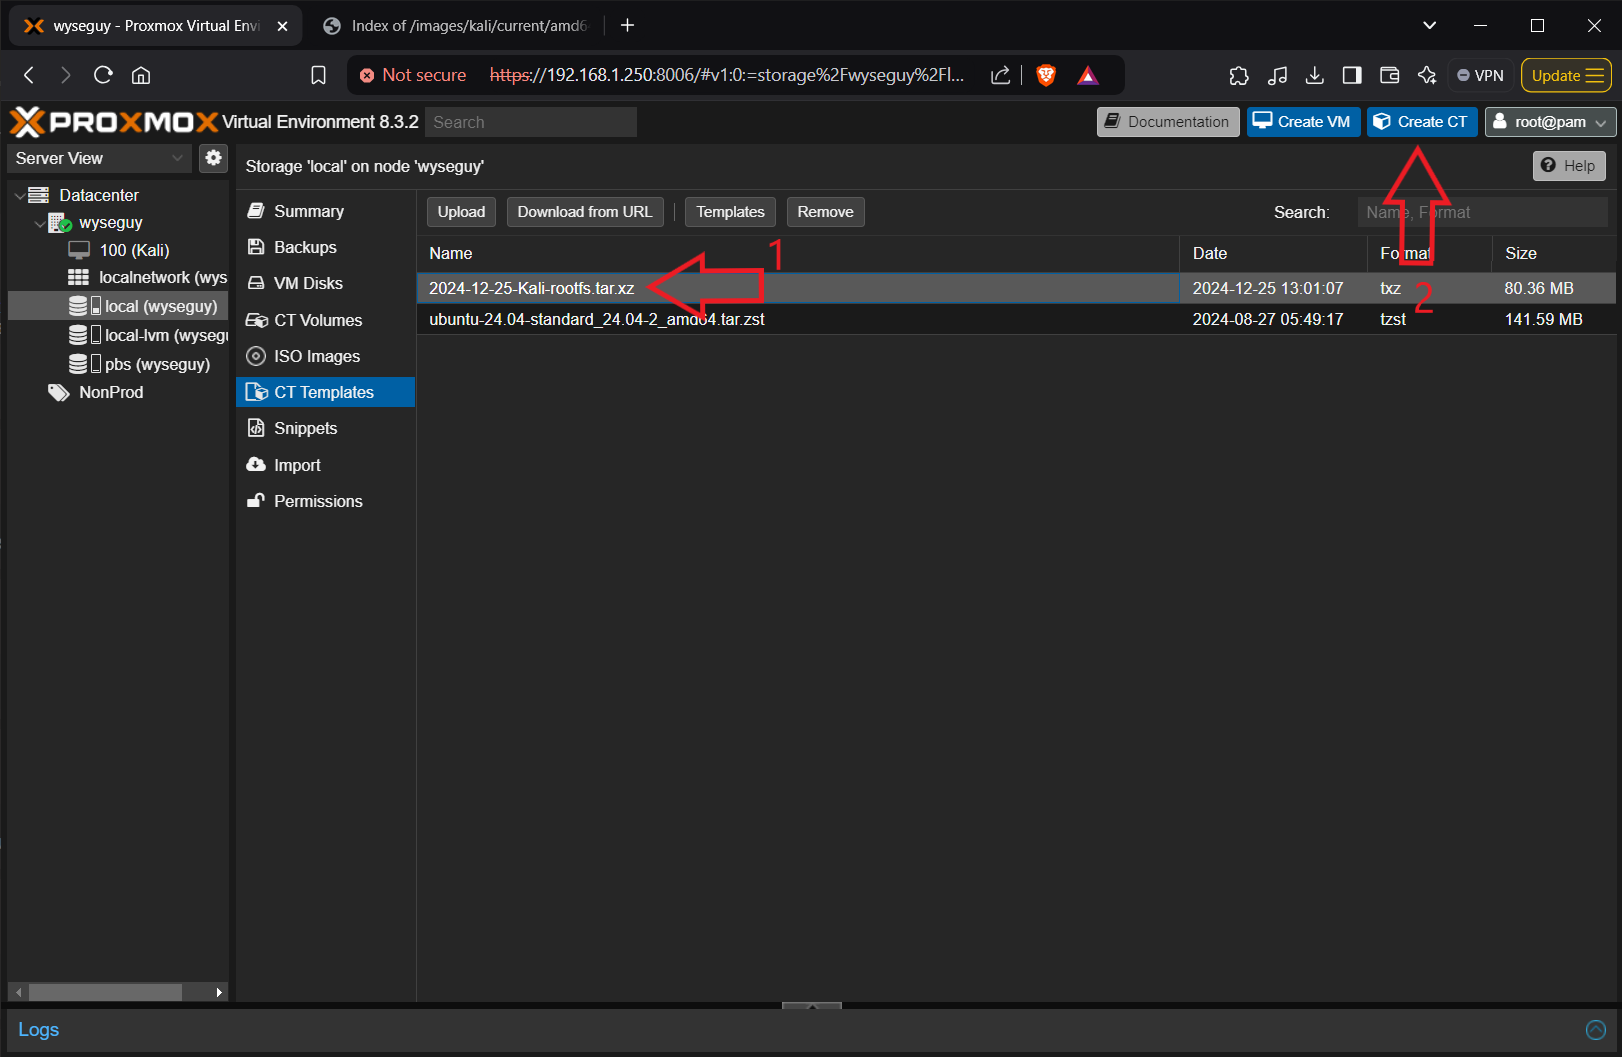Click the VPN button
Viewport: 1622px width, 1057px height.
coord(1480,75)
